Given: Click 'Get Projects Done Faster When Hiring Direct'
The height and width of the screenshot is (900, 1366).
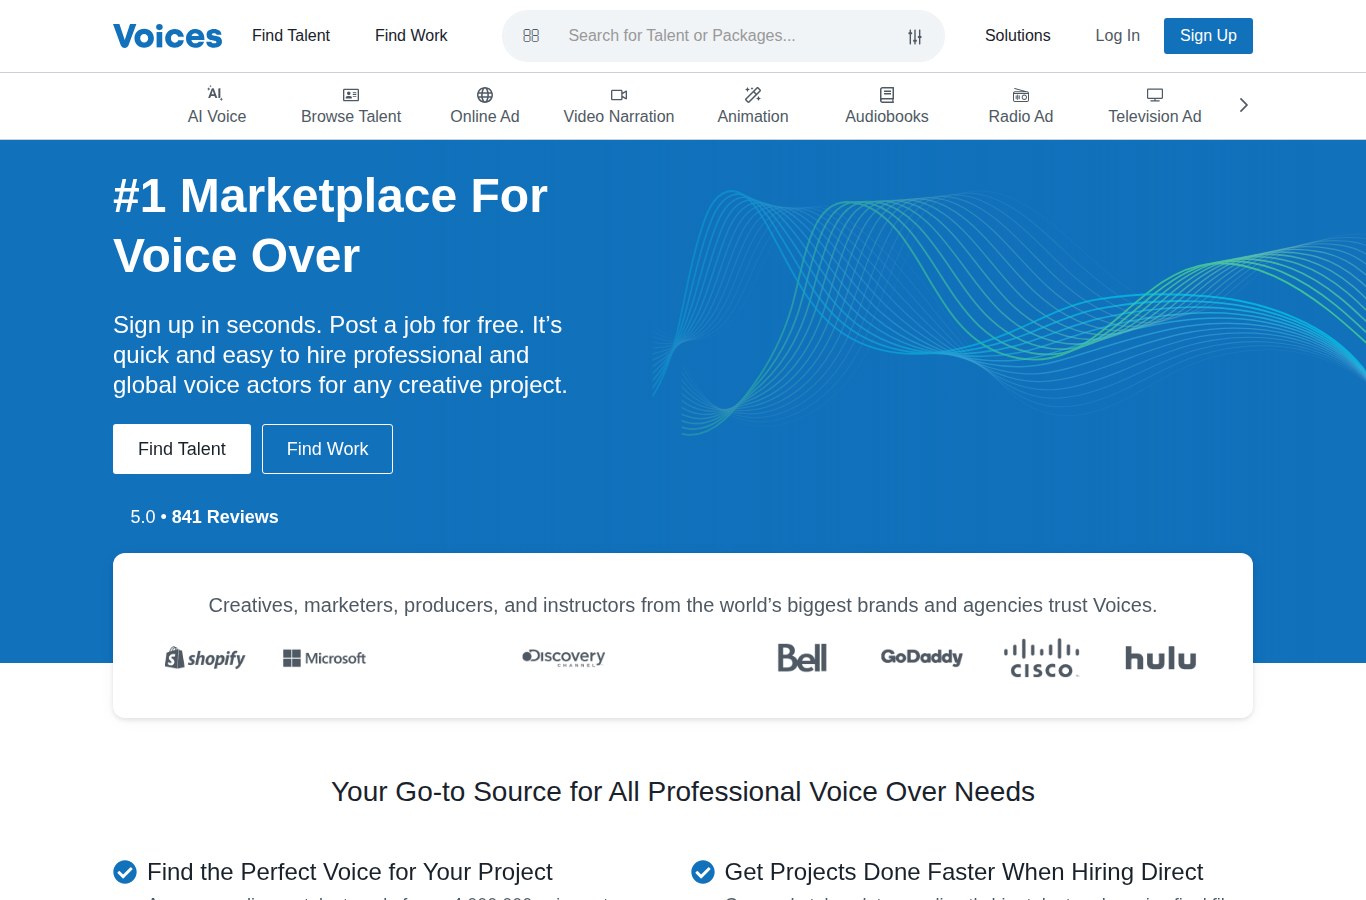Looking at the screenshot, I should point(964,872).
